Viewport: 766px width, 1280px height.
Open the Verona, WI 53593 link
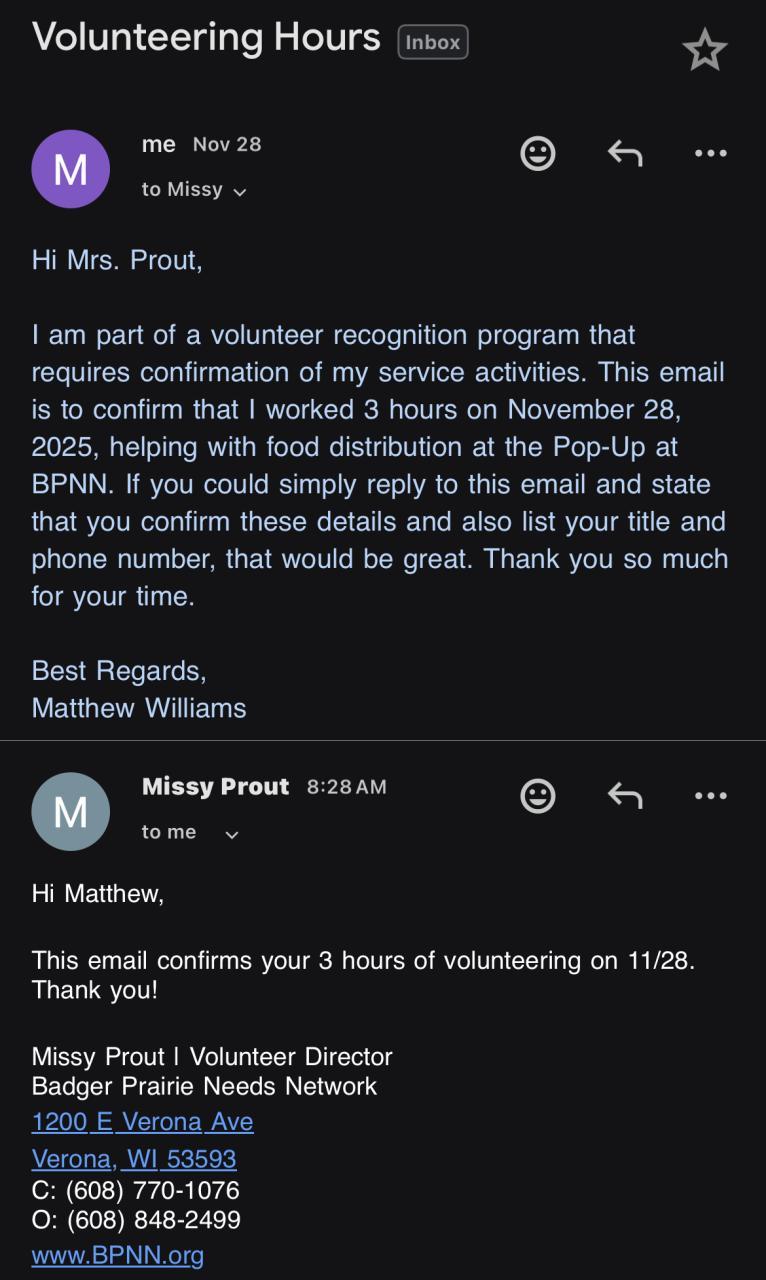click(x=134, y=1158)
